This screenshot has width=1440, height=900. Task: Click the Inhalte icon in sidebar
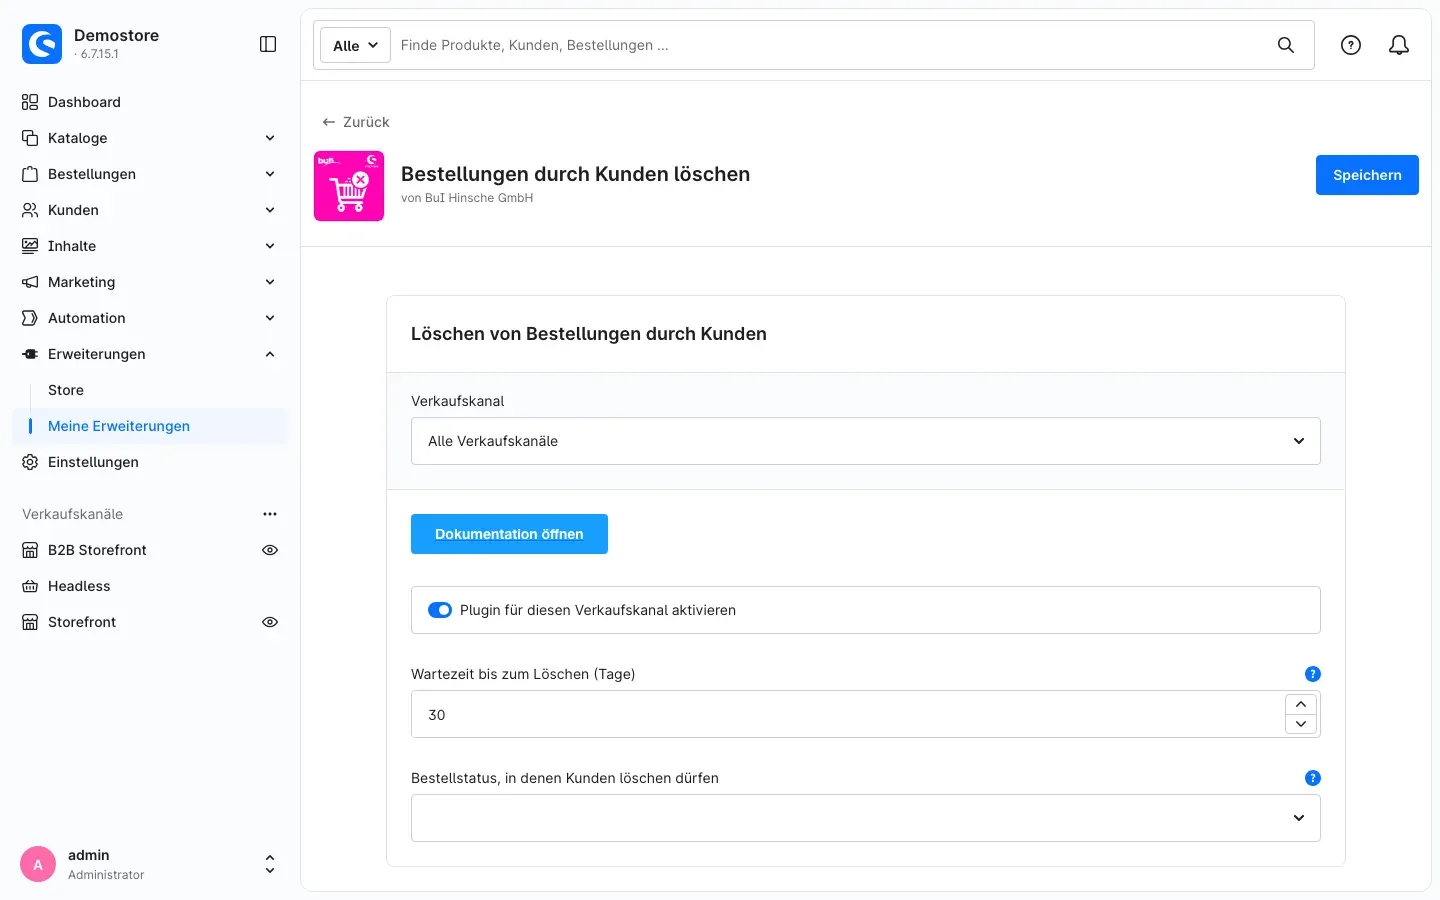[30, 246]
